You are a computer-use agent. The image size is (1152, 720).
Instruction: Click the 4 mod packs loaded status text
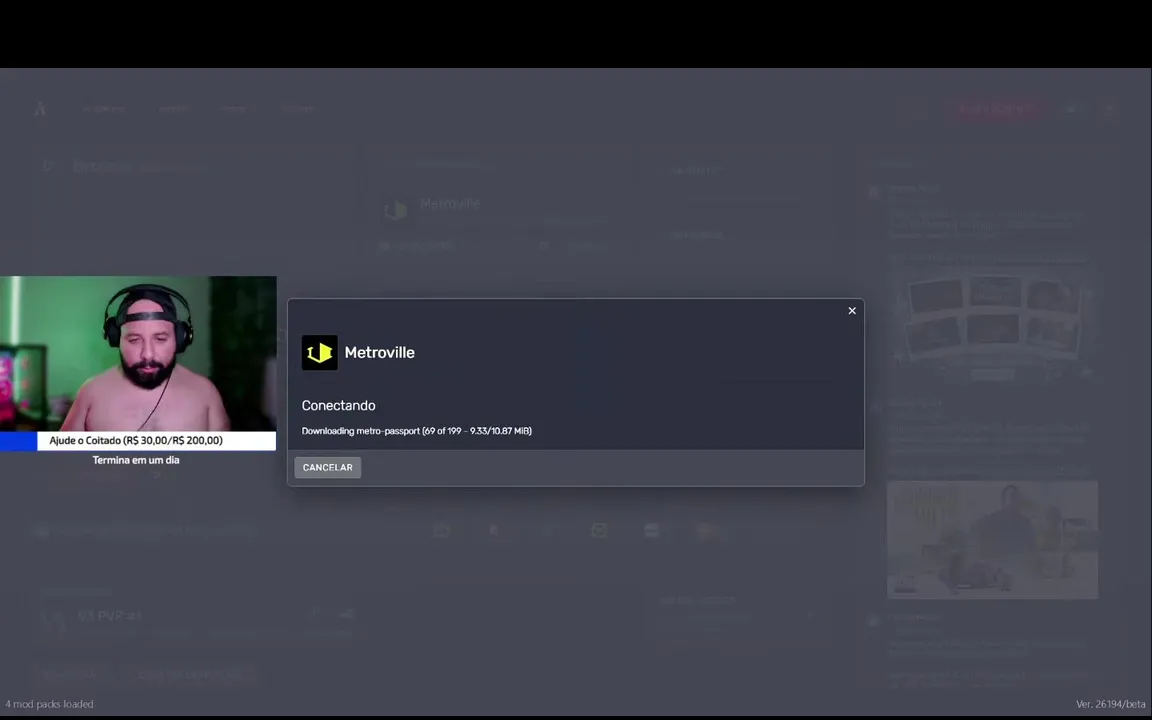[x=49, y=704]
